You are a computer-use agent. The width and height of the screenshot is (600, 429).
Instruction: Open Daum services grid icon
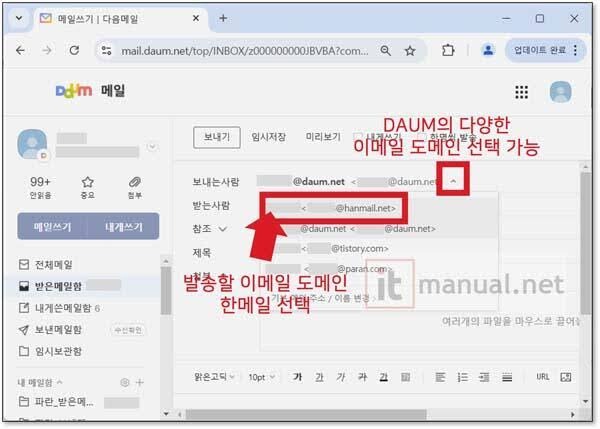pyautogui.click(x=522, y=92)
